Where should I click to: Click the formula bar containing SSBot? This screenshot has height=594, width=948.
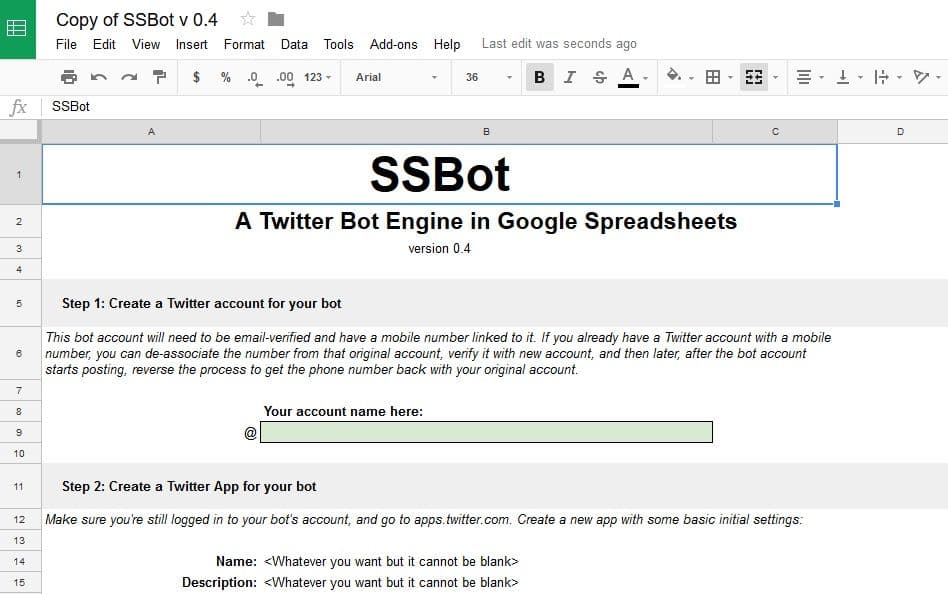click(x=495, y=106)
